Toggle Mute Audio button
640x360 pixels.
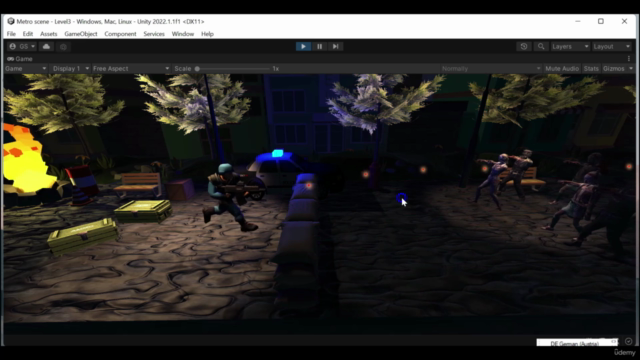562,69
